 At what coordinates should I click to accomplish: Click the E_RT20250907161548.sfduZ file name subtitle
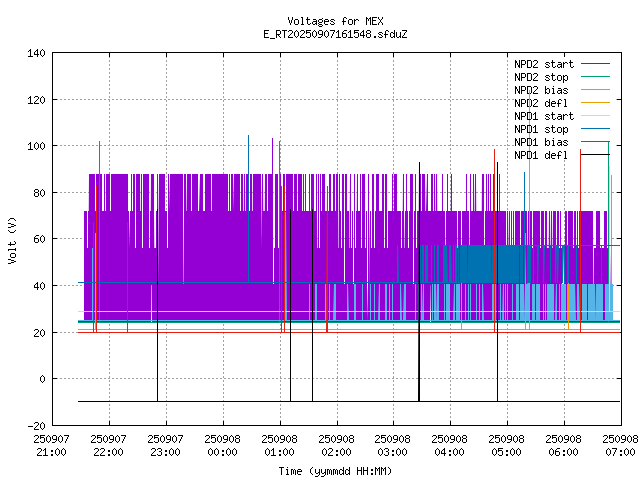tap(335, 34)
